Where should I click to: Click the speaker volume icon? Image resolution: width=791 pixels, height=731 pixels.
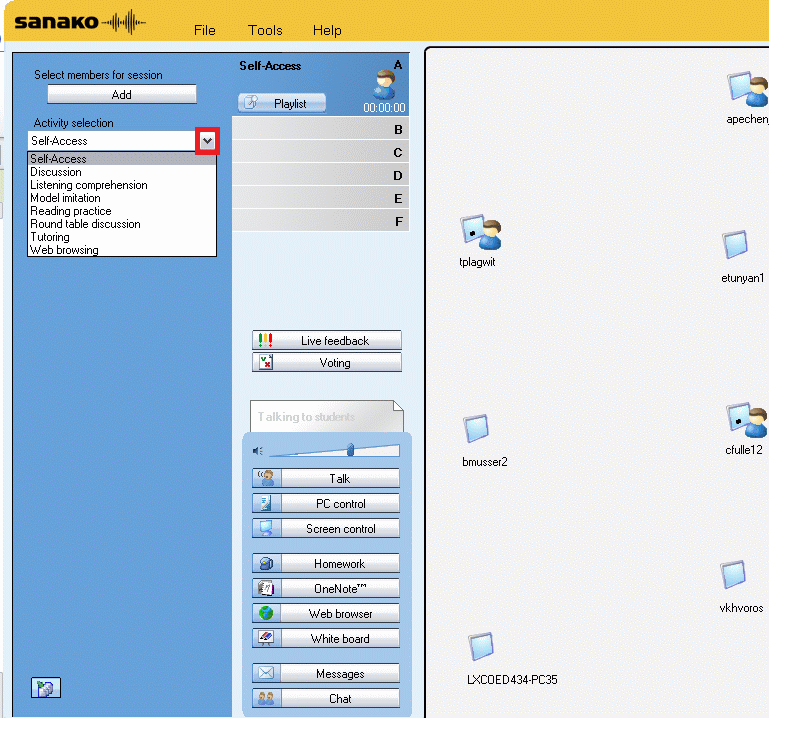pos(258,451)
